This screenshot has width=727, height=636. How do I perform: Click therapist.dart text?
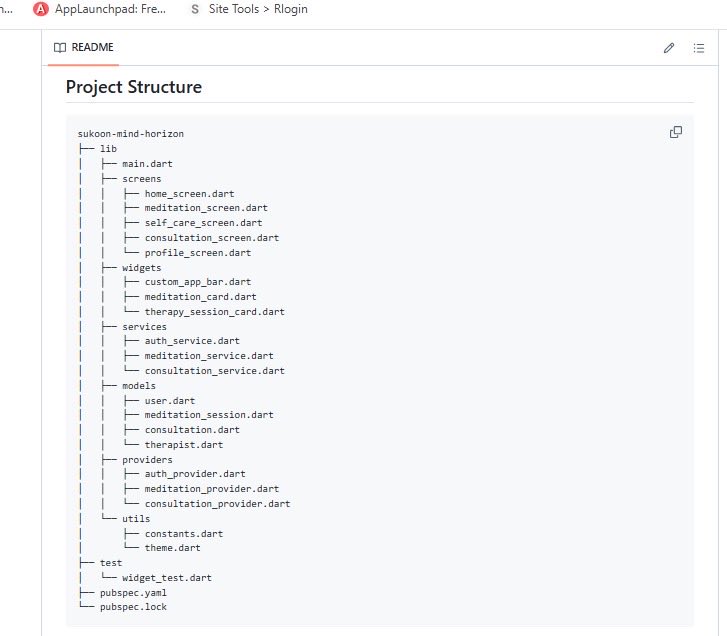pos(184,445)
